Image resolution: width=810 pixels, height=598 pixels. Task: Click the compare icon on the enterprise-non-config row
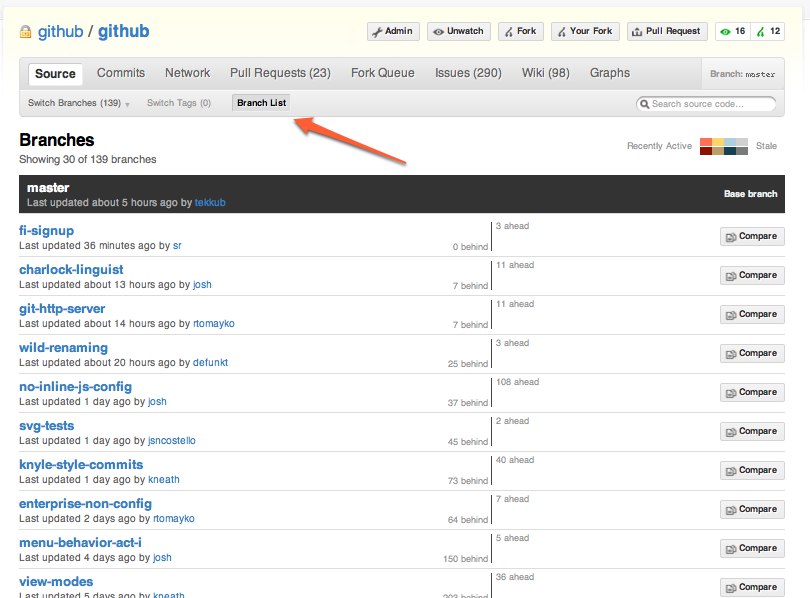tap(731, 510)
